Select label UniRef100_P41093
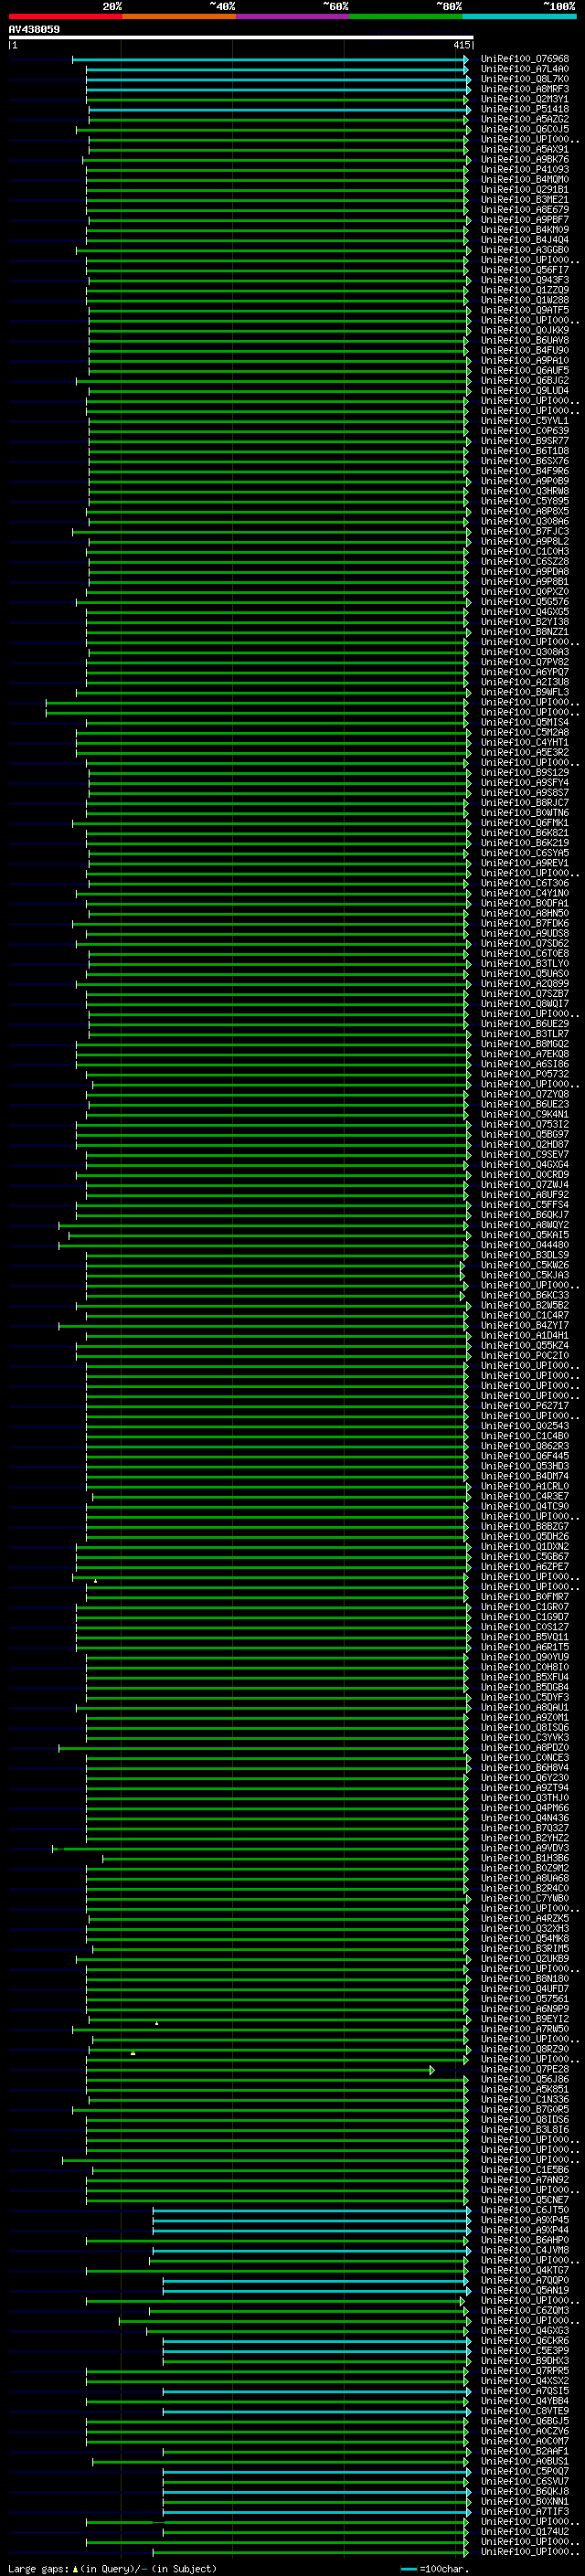The height and width of the screenshot is (2576, 585). (x=524, y=170)
